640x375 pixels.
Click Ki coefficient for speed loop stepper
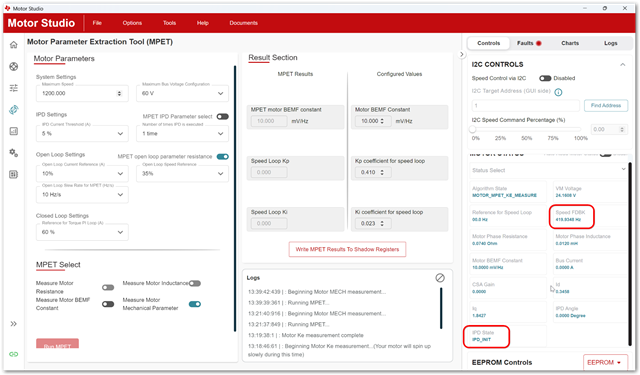(382, 224)
